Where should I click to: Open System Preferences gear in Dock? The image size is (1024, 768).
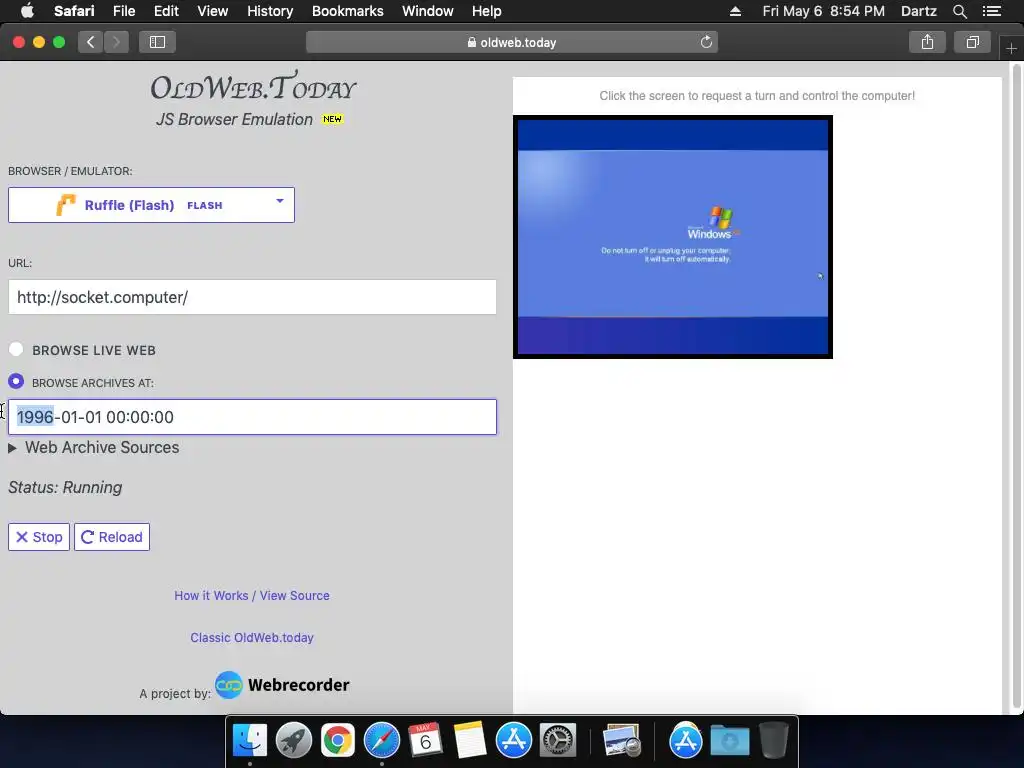click(x=558, y=741)
